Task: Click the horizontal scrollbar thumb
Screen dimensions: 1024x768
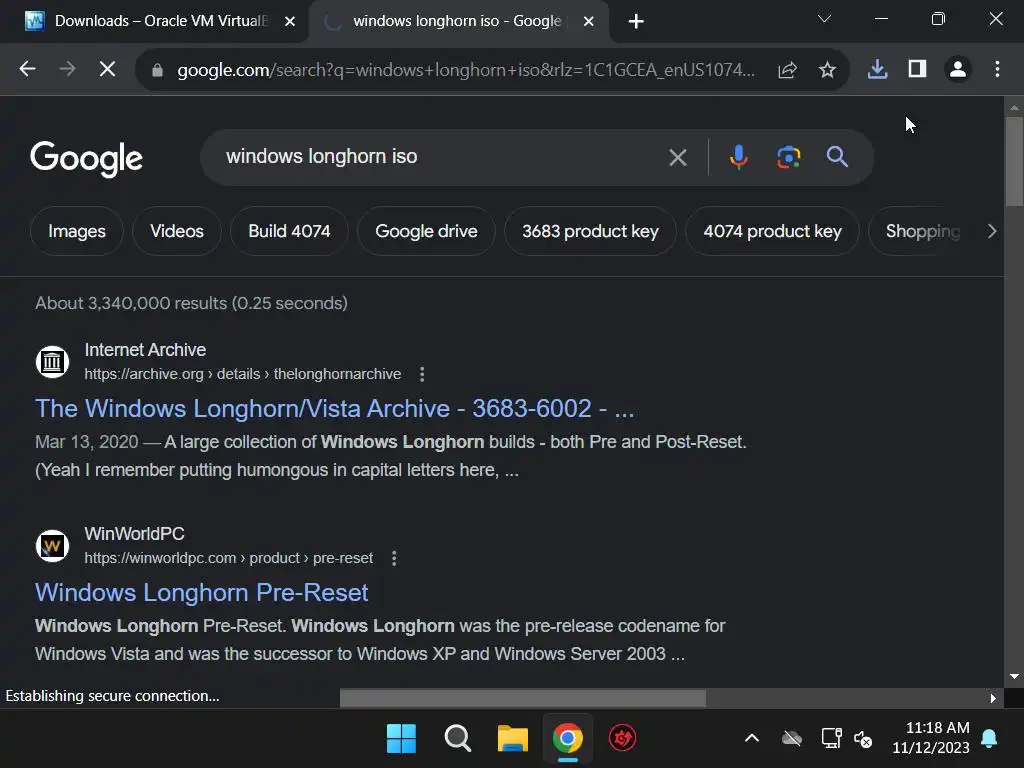Action: tap(522, 698)
